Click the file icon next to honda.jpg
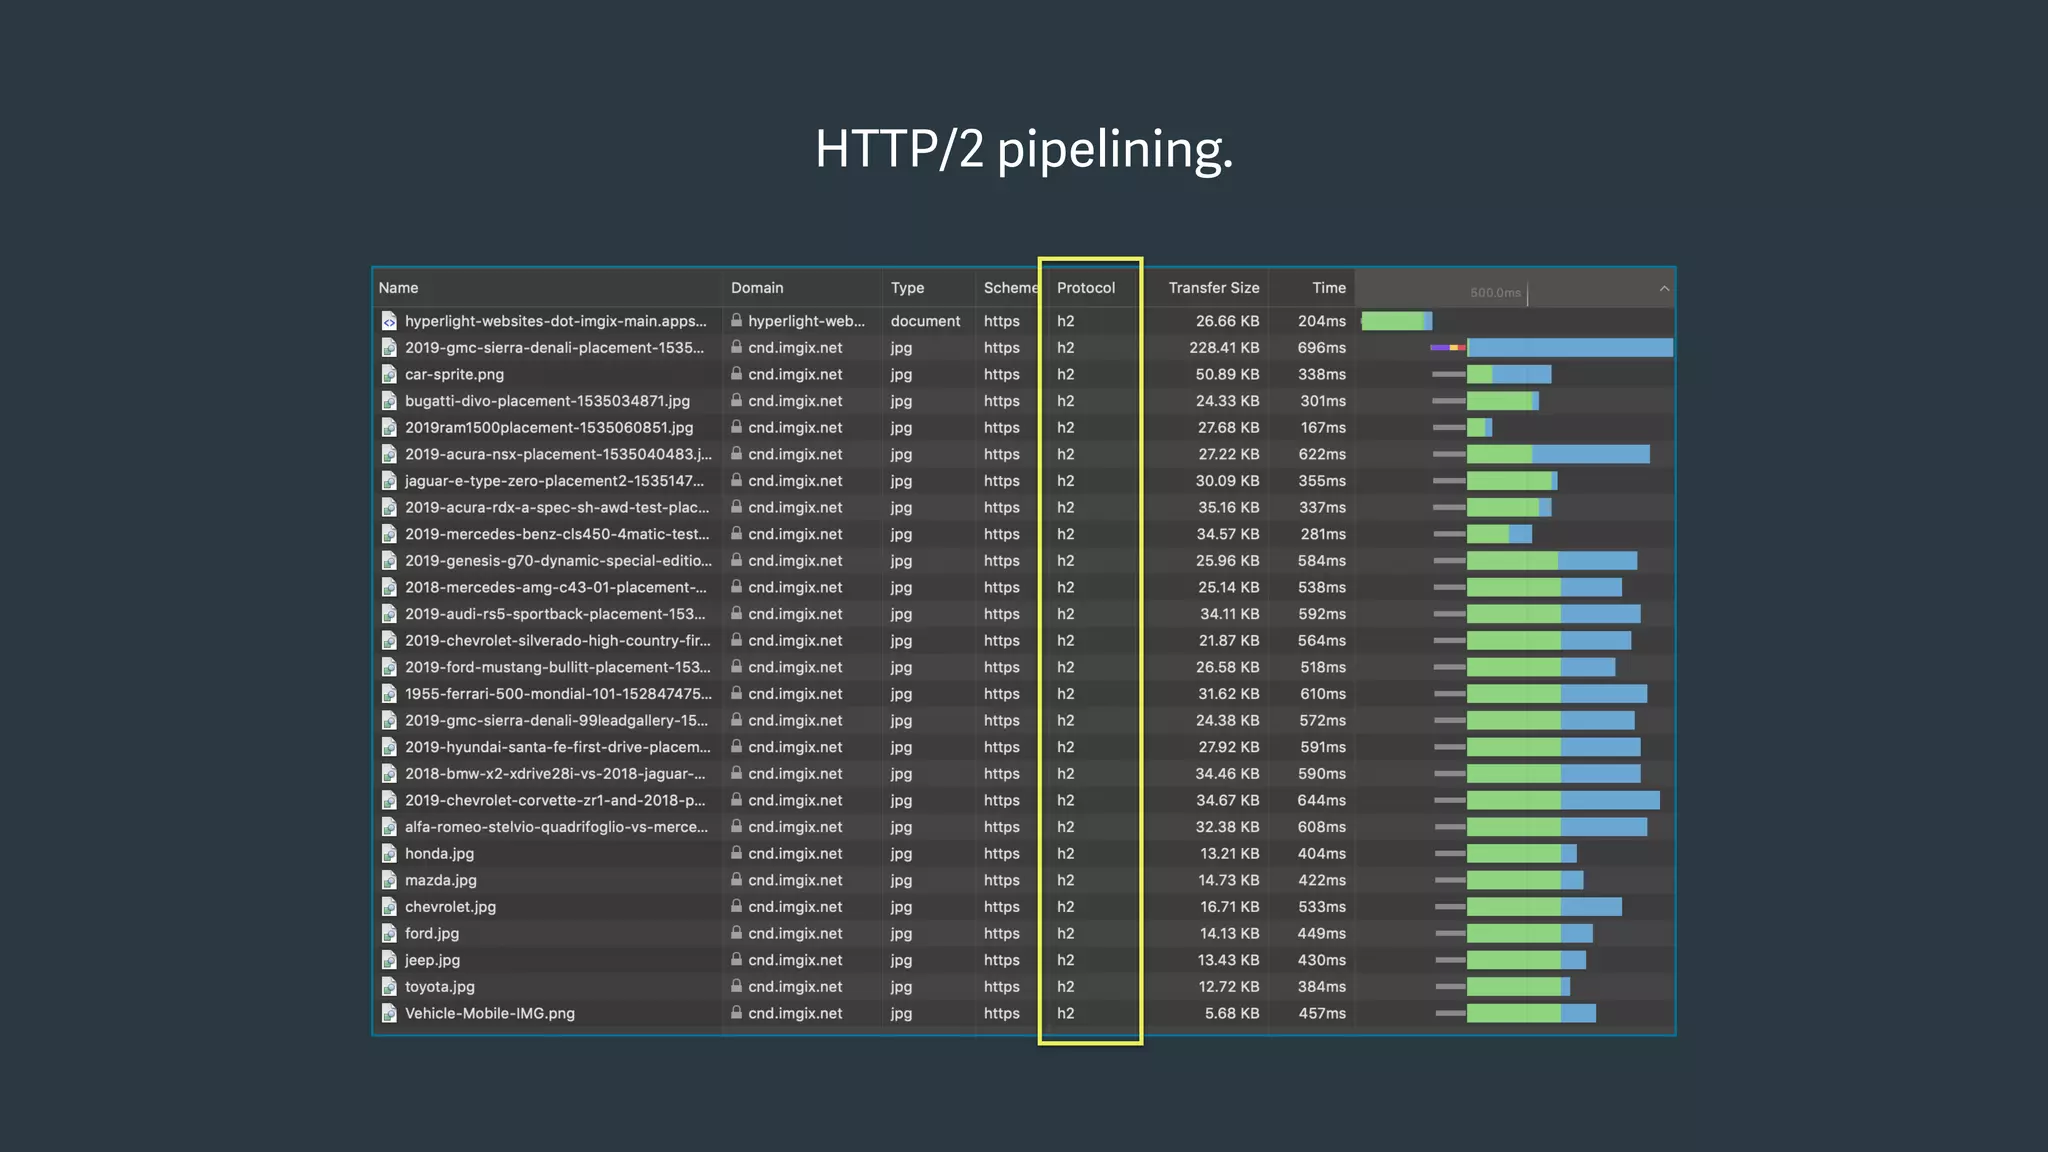This screenshot has width=2048, height=1152. [x=389, y=853]
